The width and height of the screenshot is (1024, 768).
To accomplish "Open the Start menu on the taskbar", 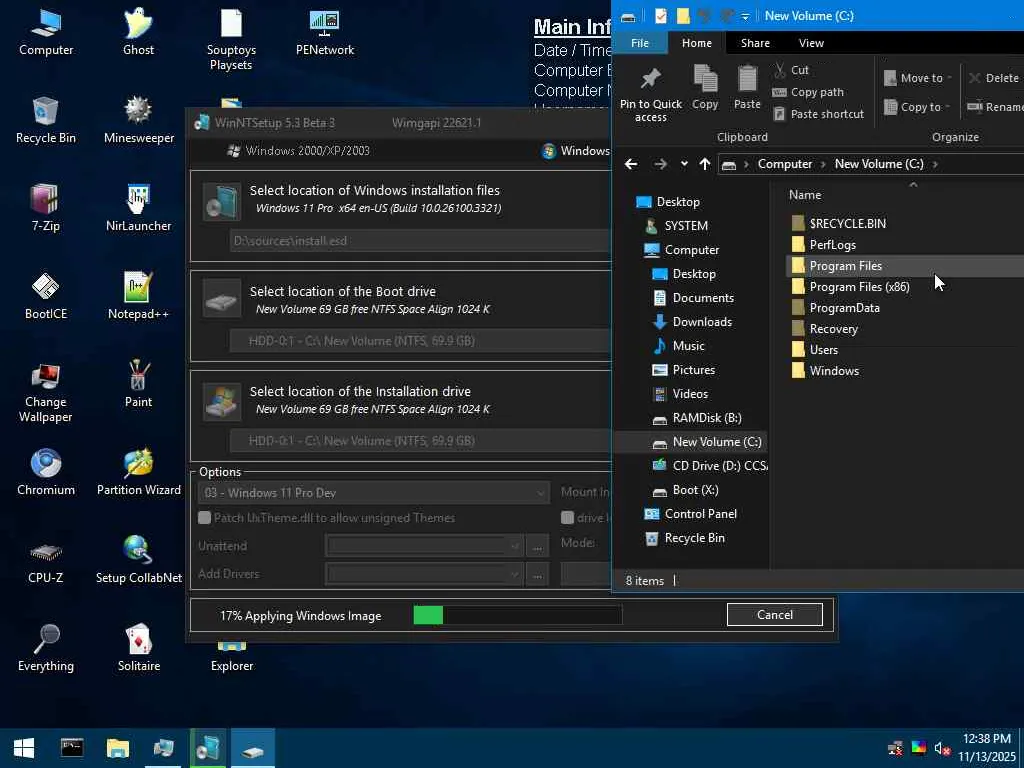I will point(24,748).
